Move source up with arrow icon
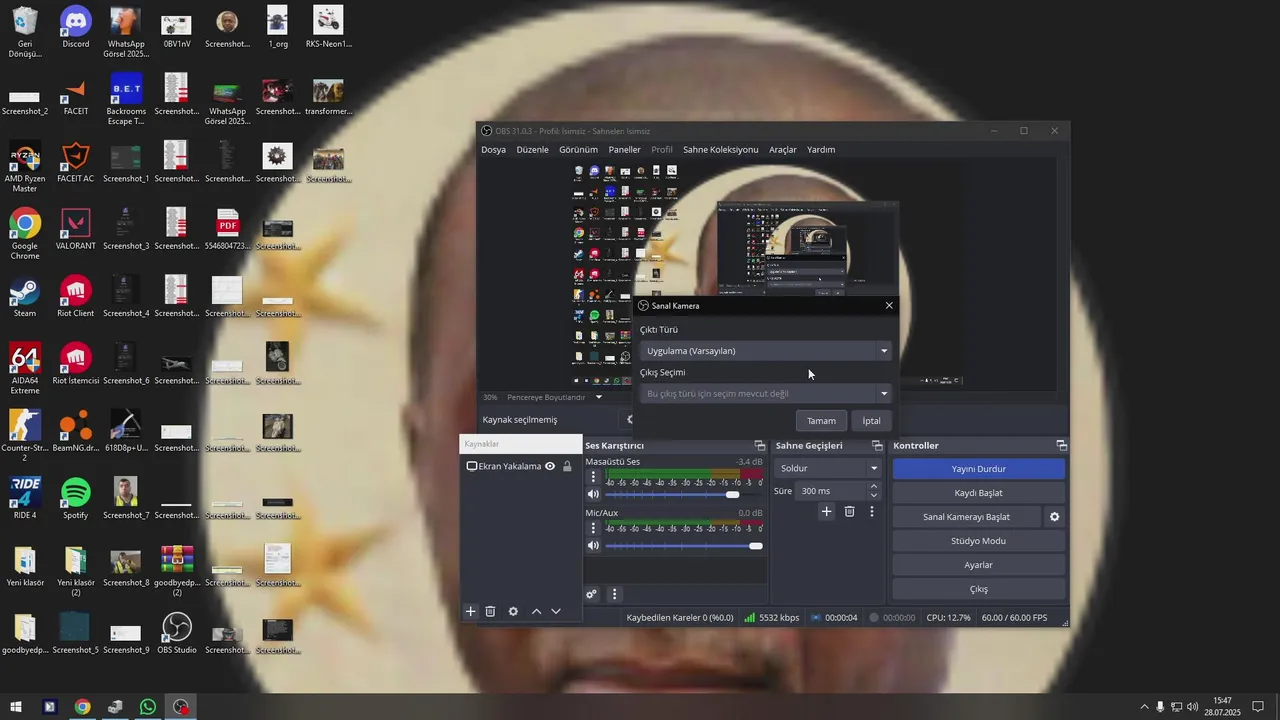 click(536, 611)
